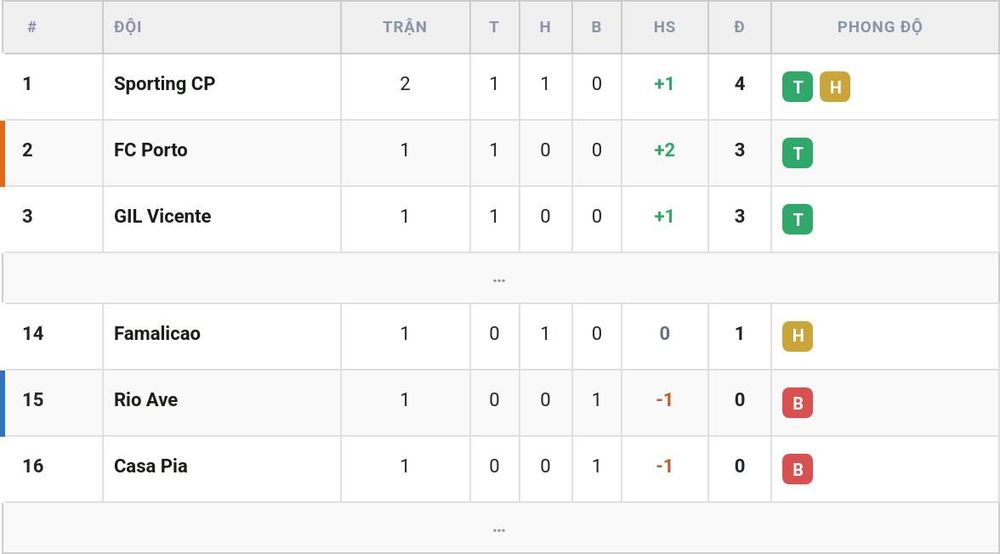Click the ĐỘI column header
This screenshot has width=1000, height=554.
point(128,27)
